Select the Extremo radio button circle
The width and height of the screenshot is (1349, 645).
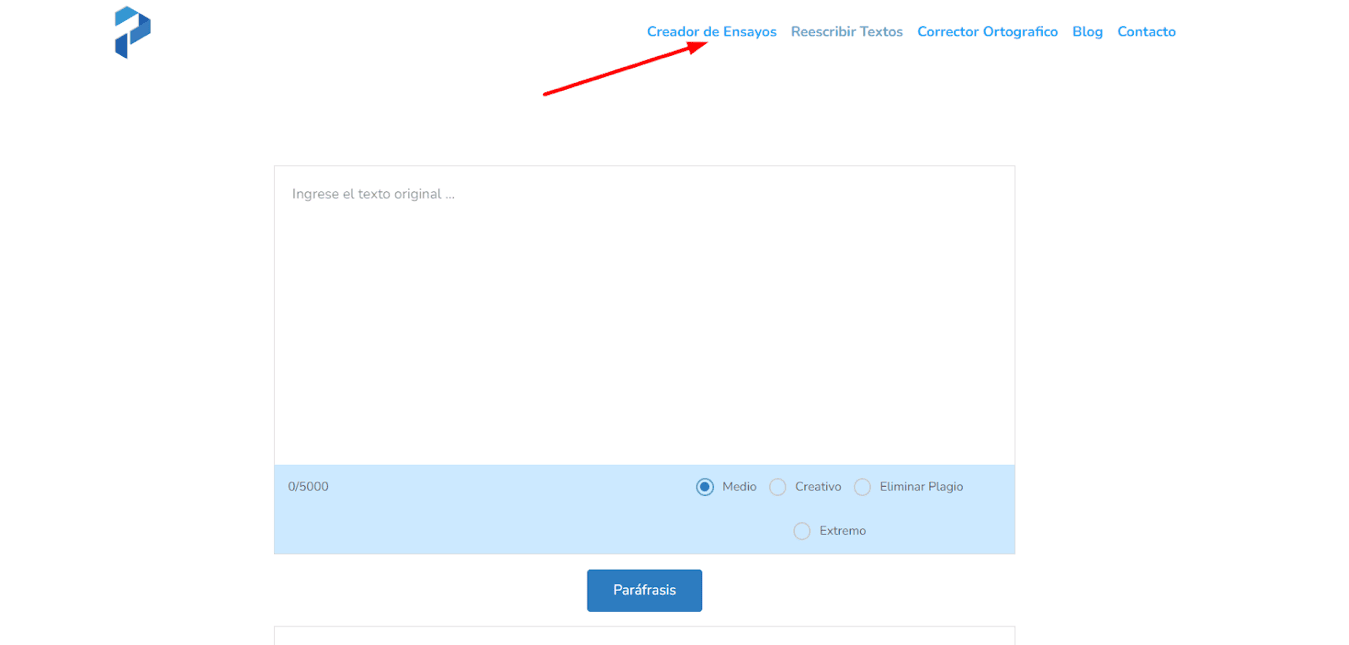802,531
